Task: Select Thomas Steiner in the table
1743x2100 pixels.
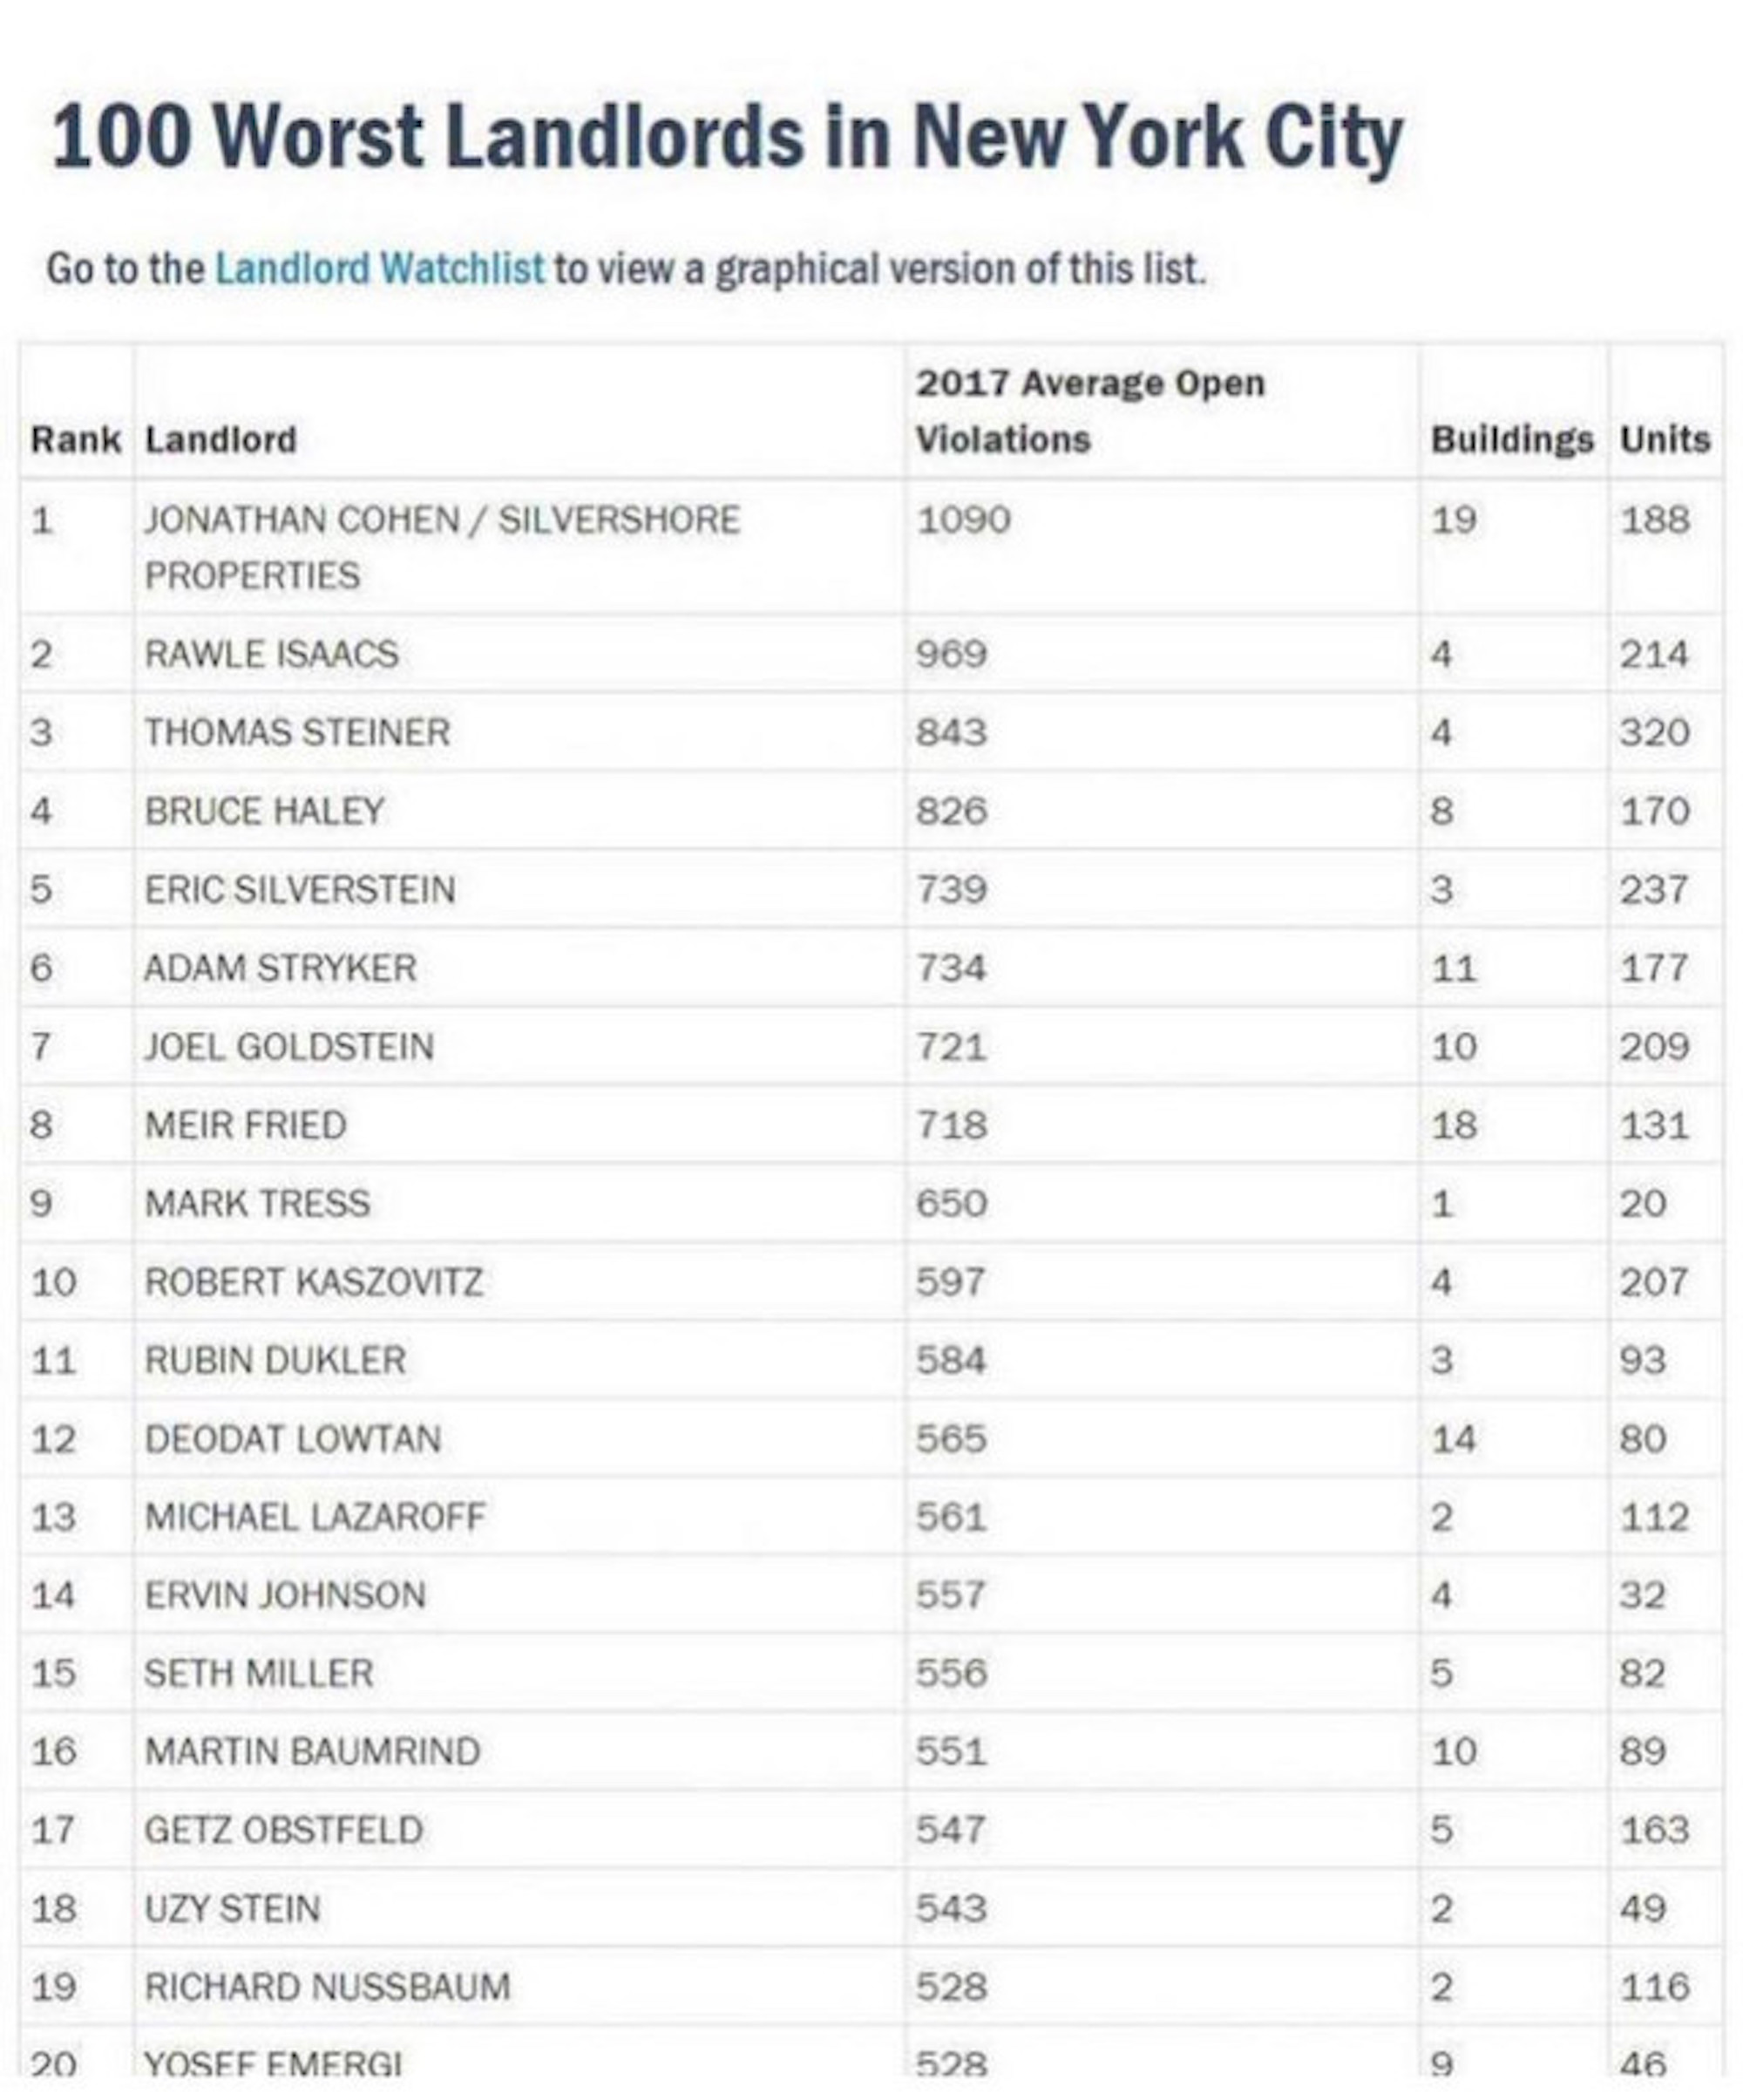Action: [x=297, y=732]
